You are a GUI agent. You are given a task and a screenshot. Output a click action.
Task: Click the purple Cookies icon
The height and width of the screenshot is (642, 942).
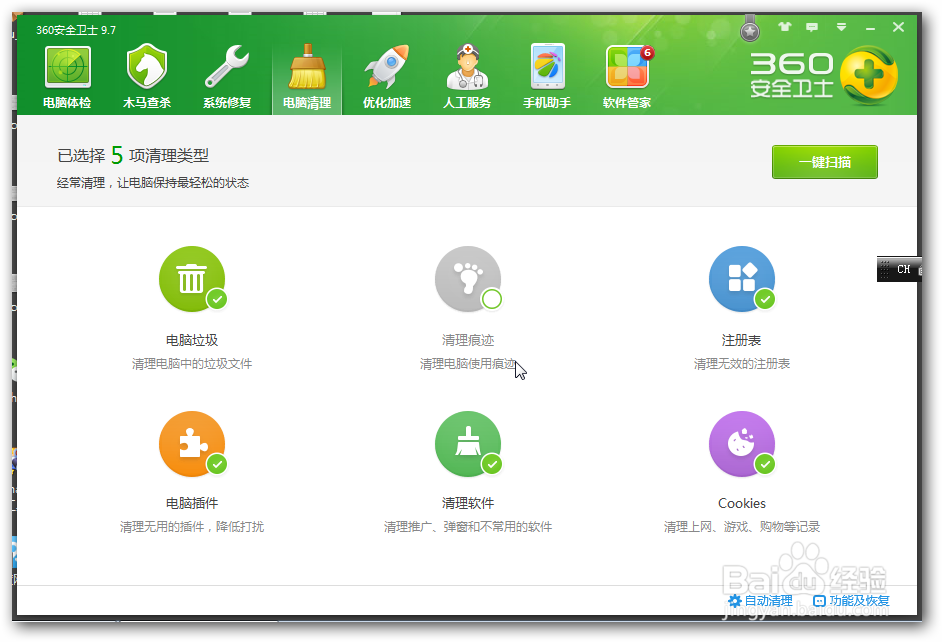(742, 444)
